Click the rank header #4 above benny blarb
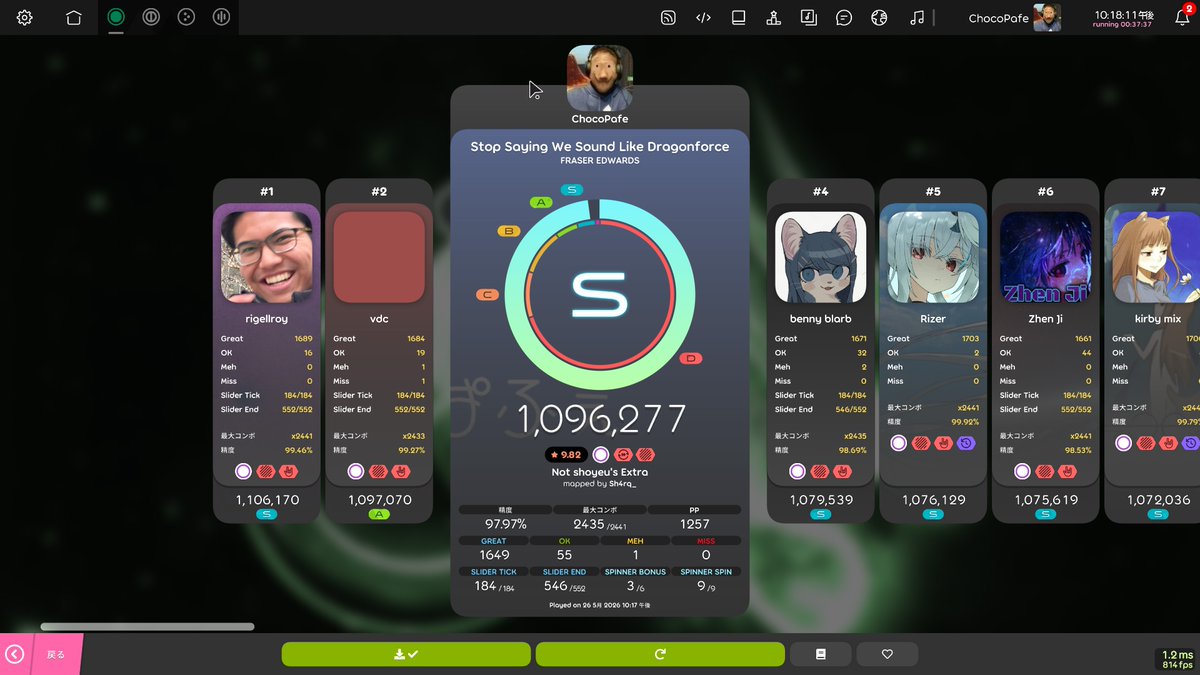This screenshot has height=675, width=1200. pos(821,191)
